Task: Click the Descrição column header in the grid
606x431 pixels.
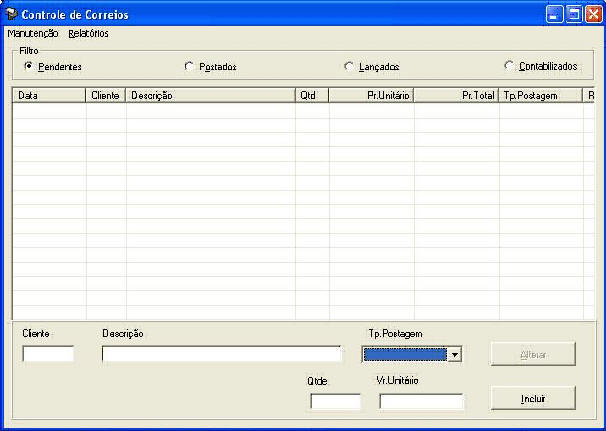Action: [x=210, y=96]
